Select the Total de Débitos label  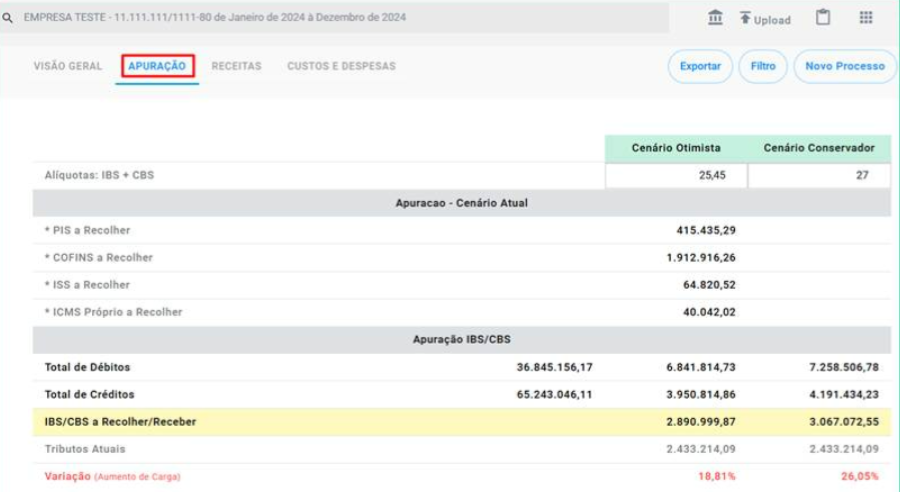click(x=87, y=367)
